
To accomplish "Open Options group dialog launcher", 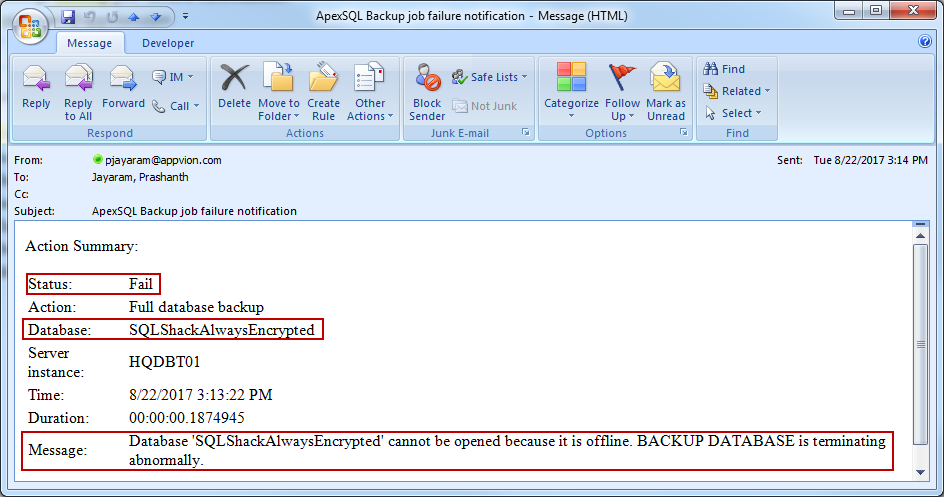I will (x=684, y=132).
